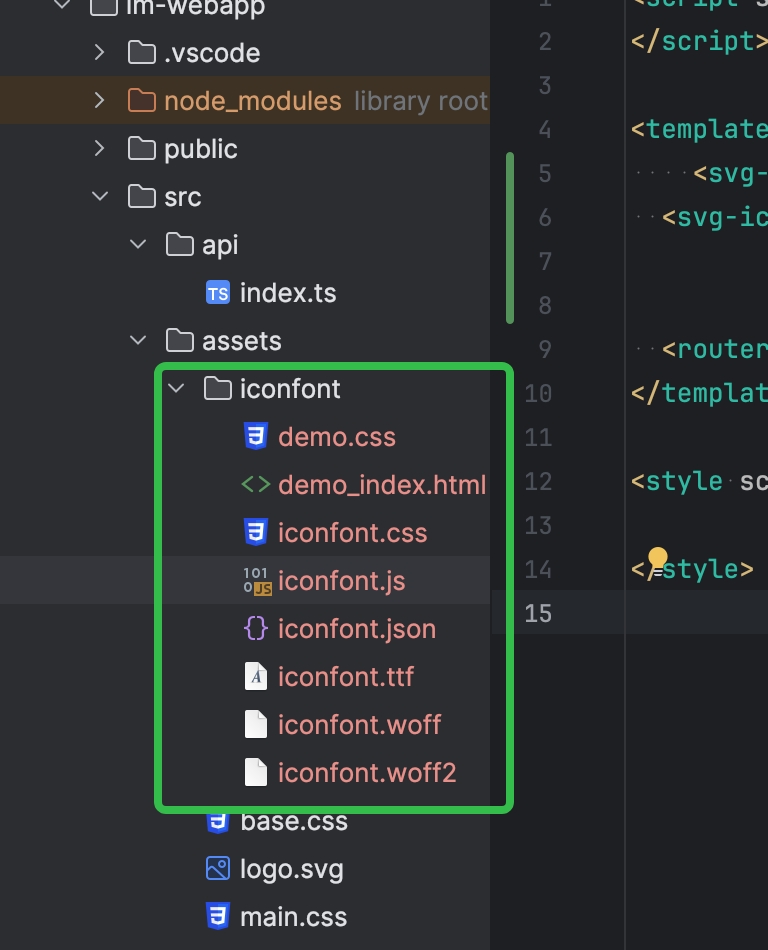Image resolution: width=768 pixels, height=950 pixels.
Task: Click the node_modules folder icon
Action: click(x=142, y=101)
